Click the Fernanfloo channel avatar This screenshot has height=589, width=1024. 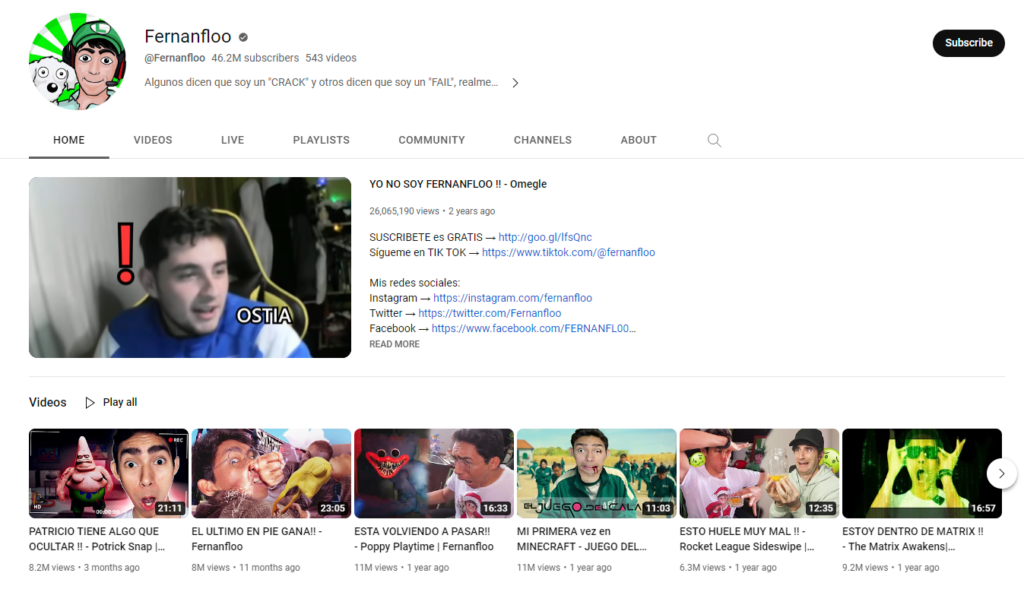(x=77, y=61)
